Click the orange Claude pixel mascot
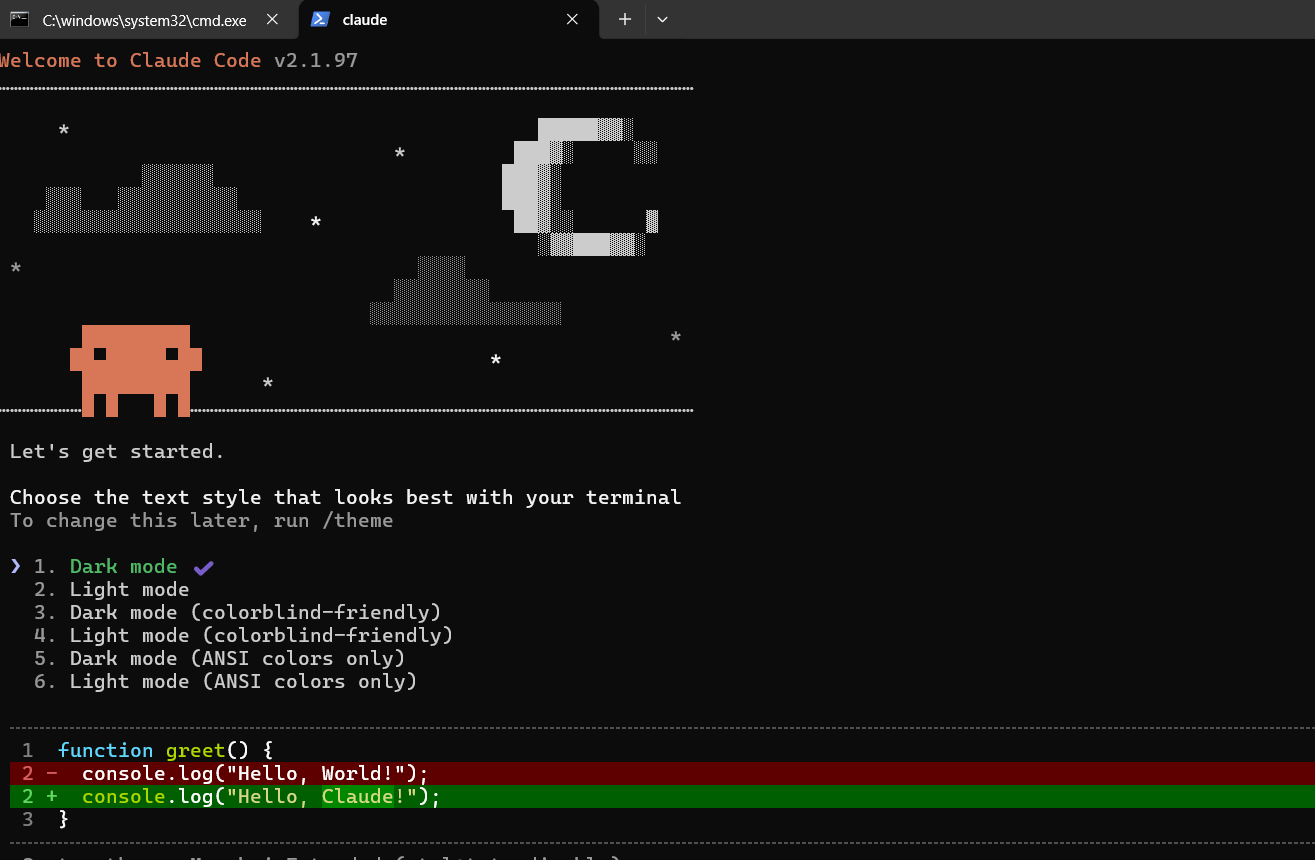This screenshot has height=860, width=1315. pos(136,370)
